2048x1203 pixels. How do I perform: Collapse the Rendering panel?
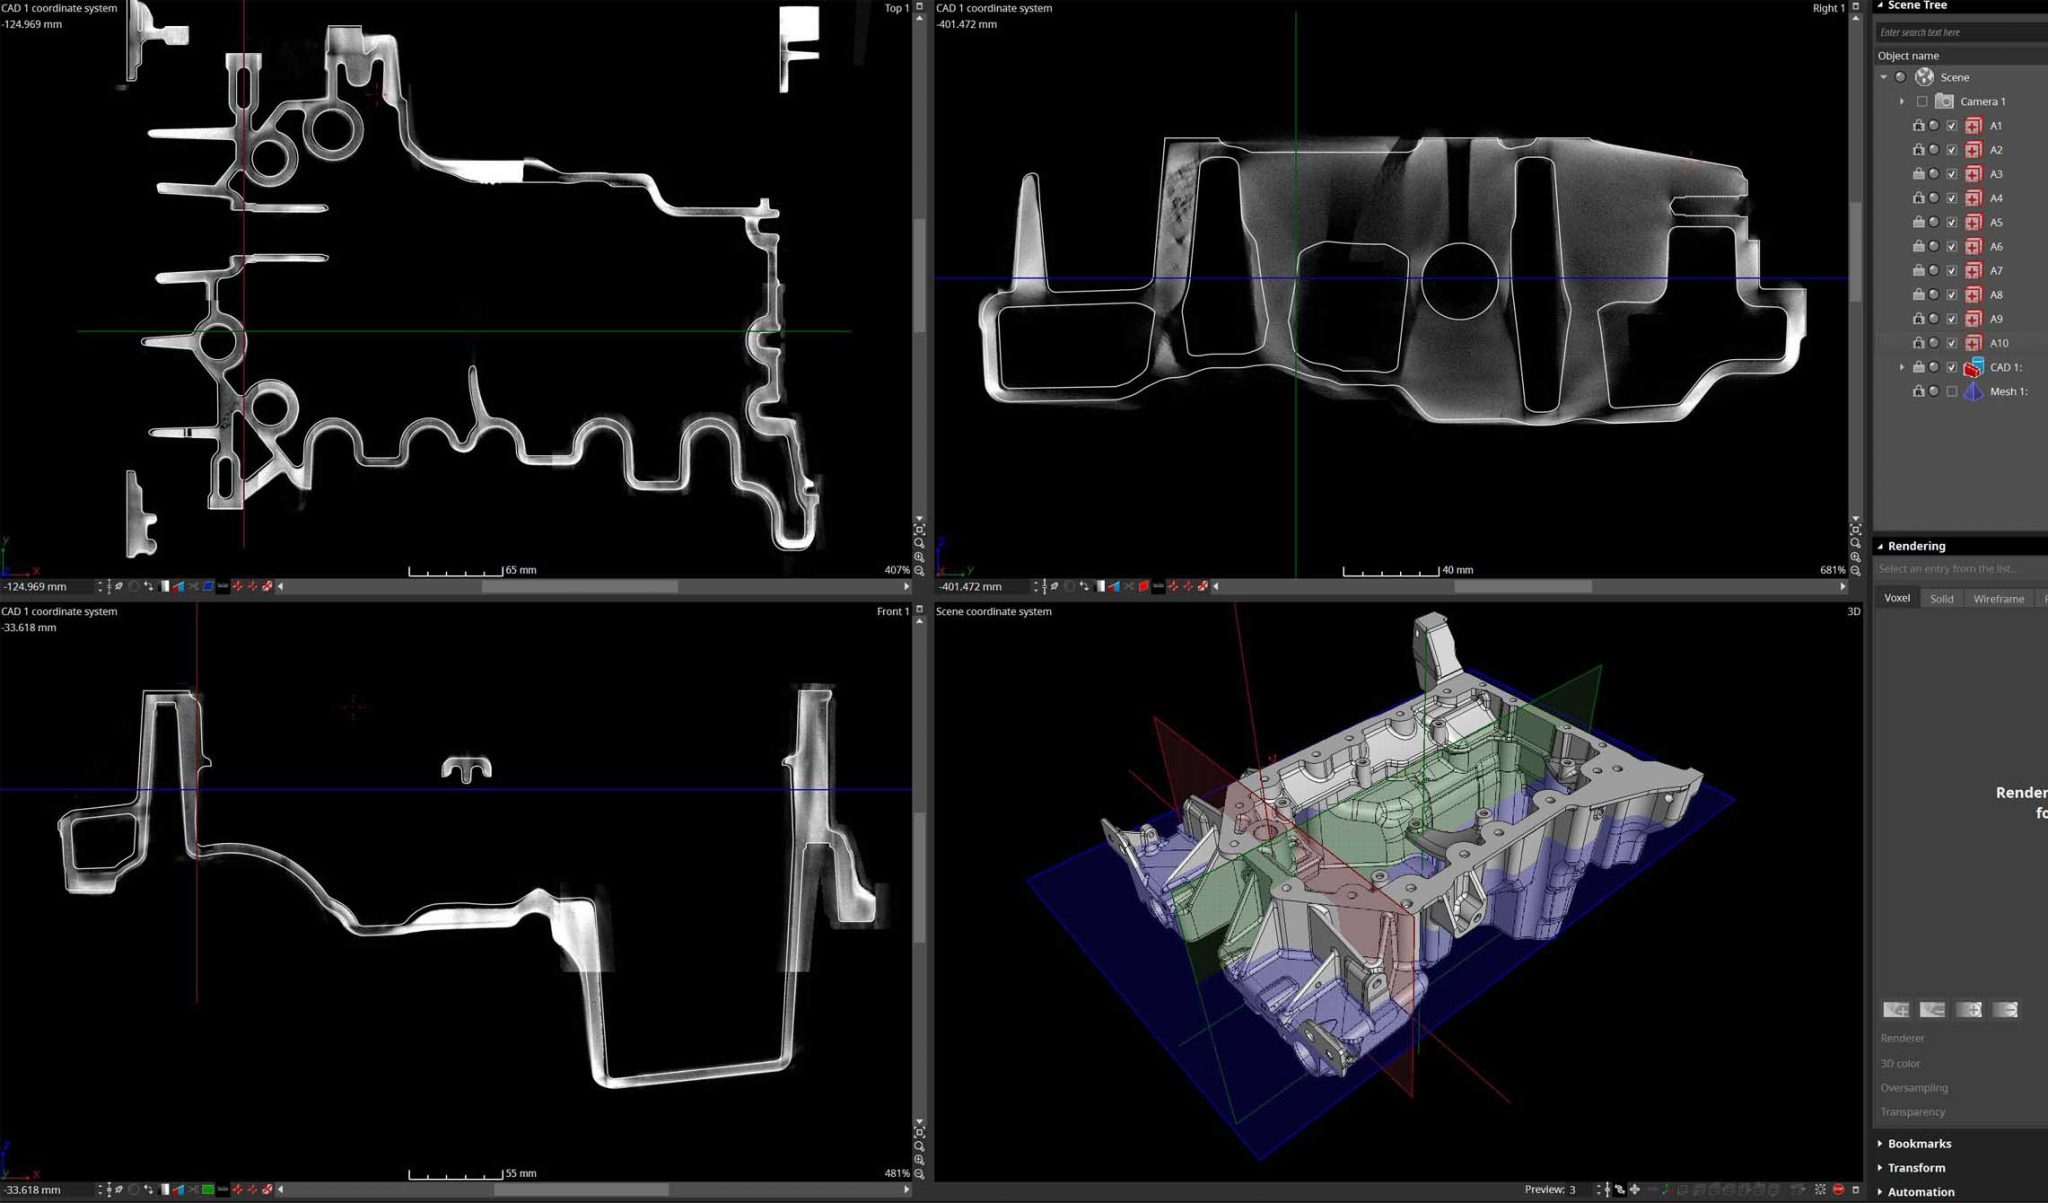(1881, 546)
